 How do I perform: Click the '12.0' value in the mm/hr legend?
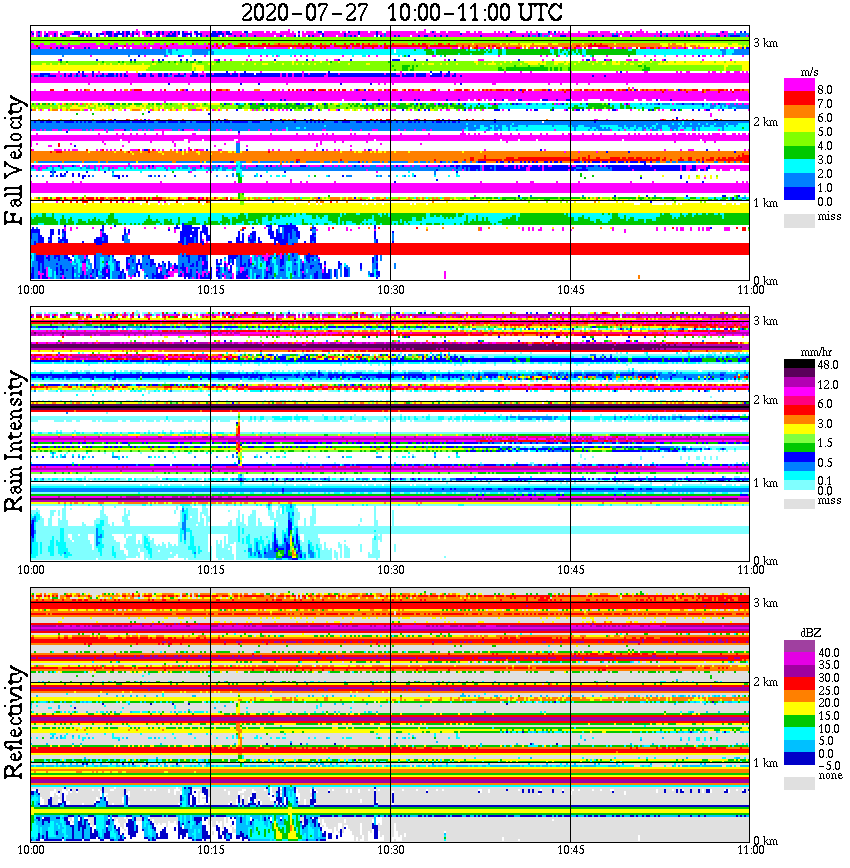click(x=828, y=385)
